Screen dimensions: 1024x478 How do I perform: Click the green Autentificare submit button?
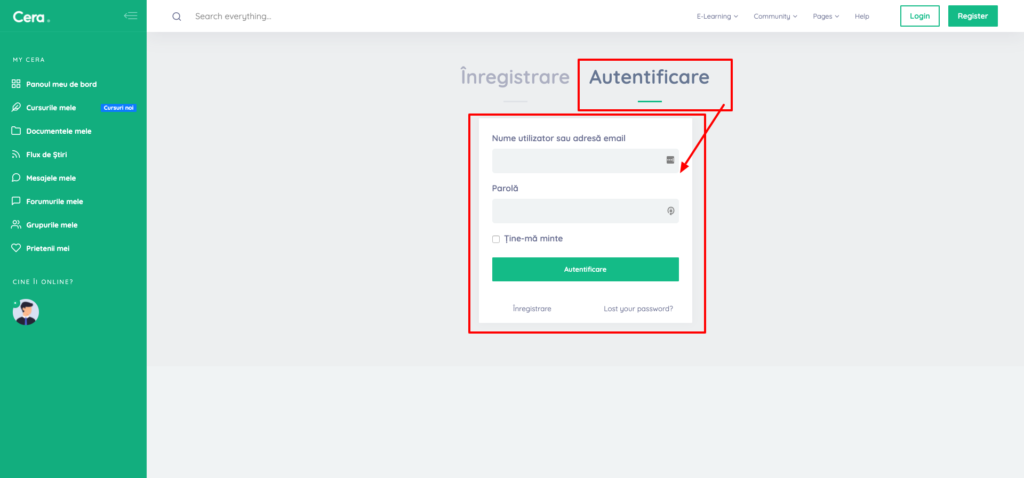point(585,269)
